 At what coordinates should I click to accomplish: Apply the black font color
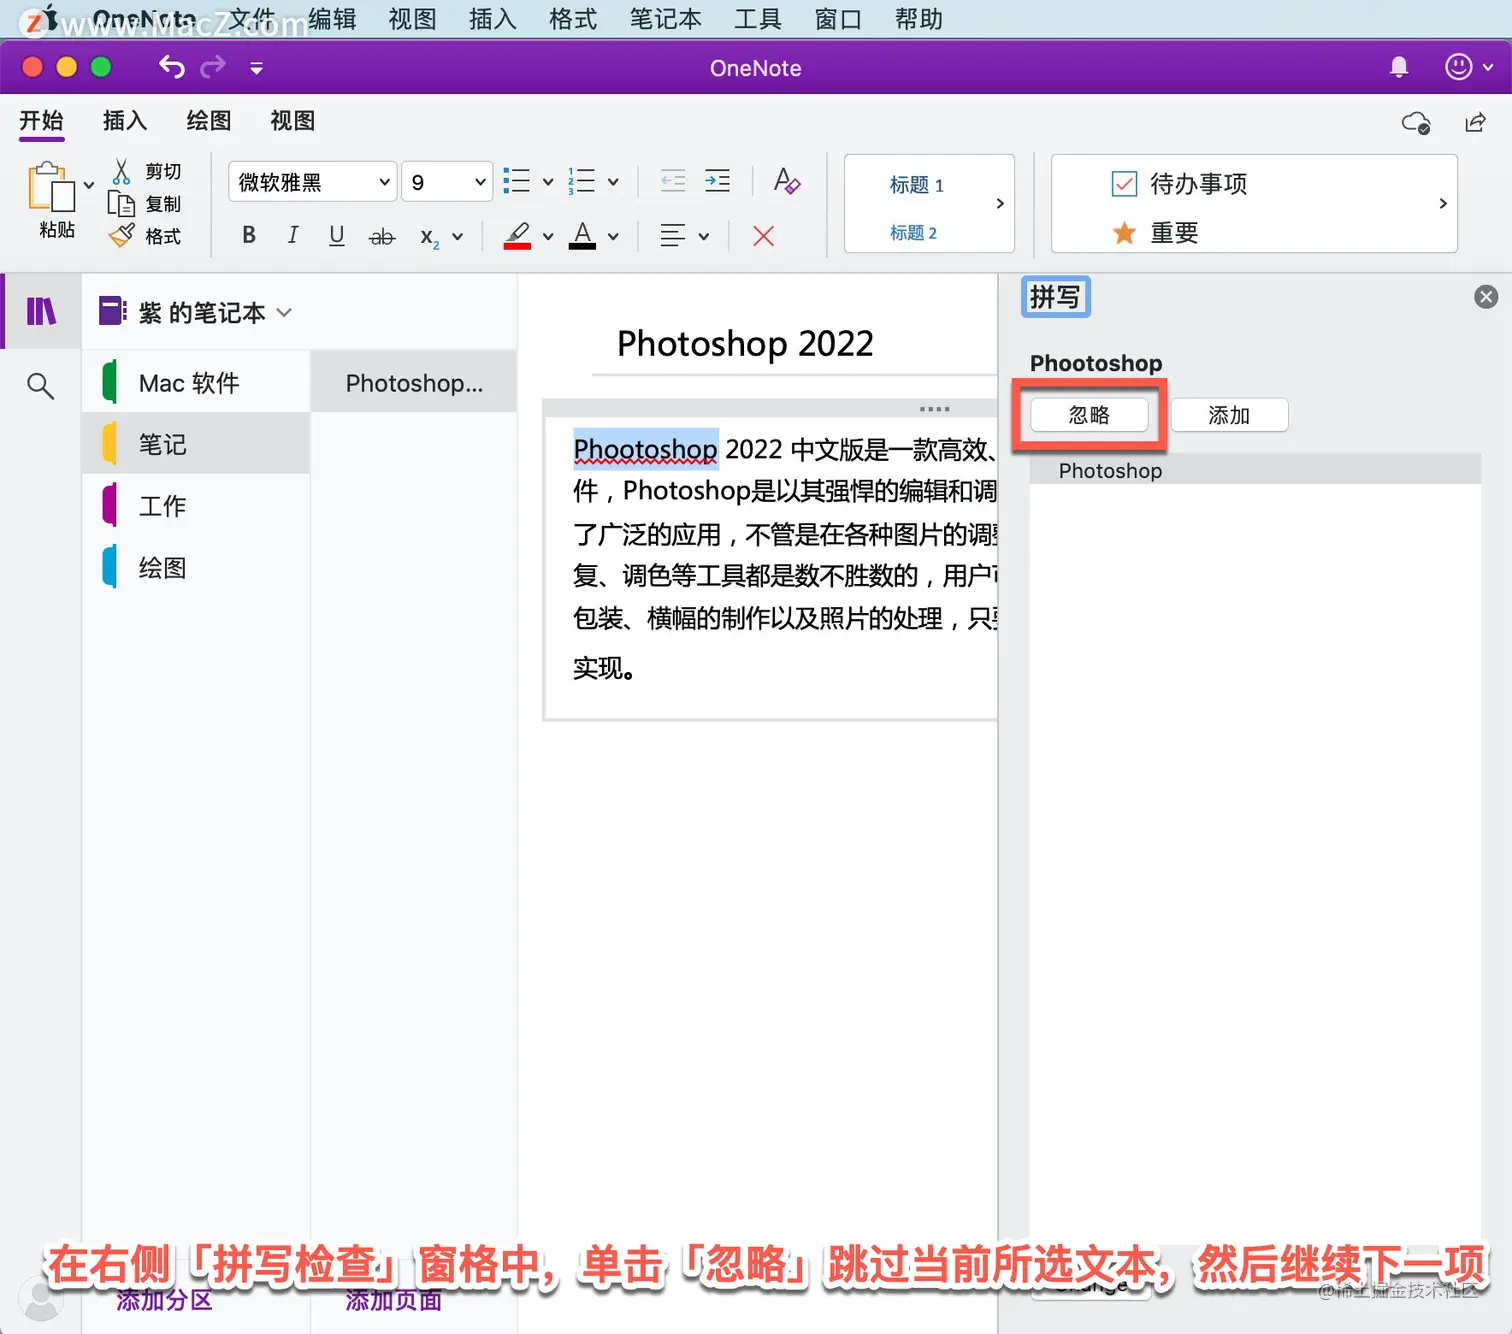[x=582, y=235]
